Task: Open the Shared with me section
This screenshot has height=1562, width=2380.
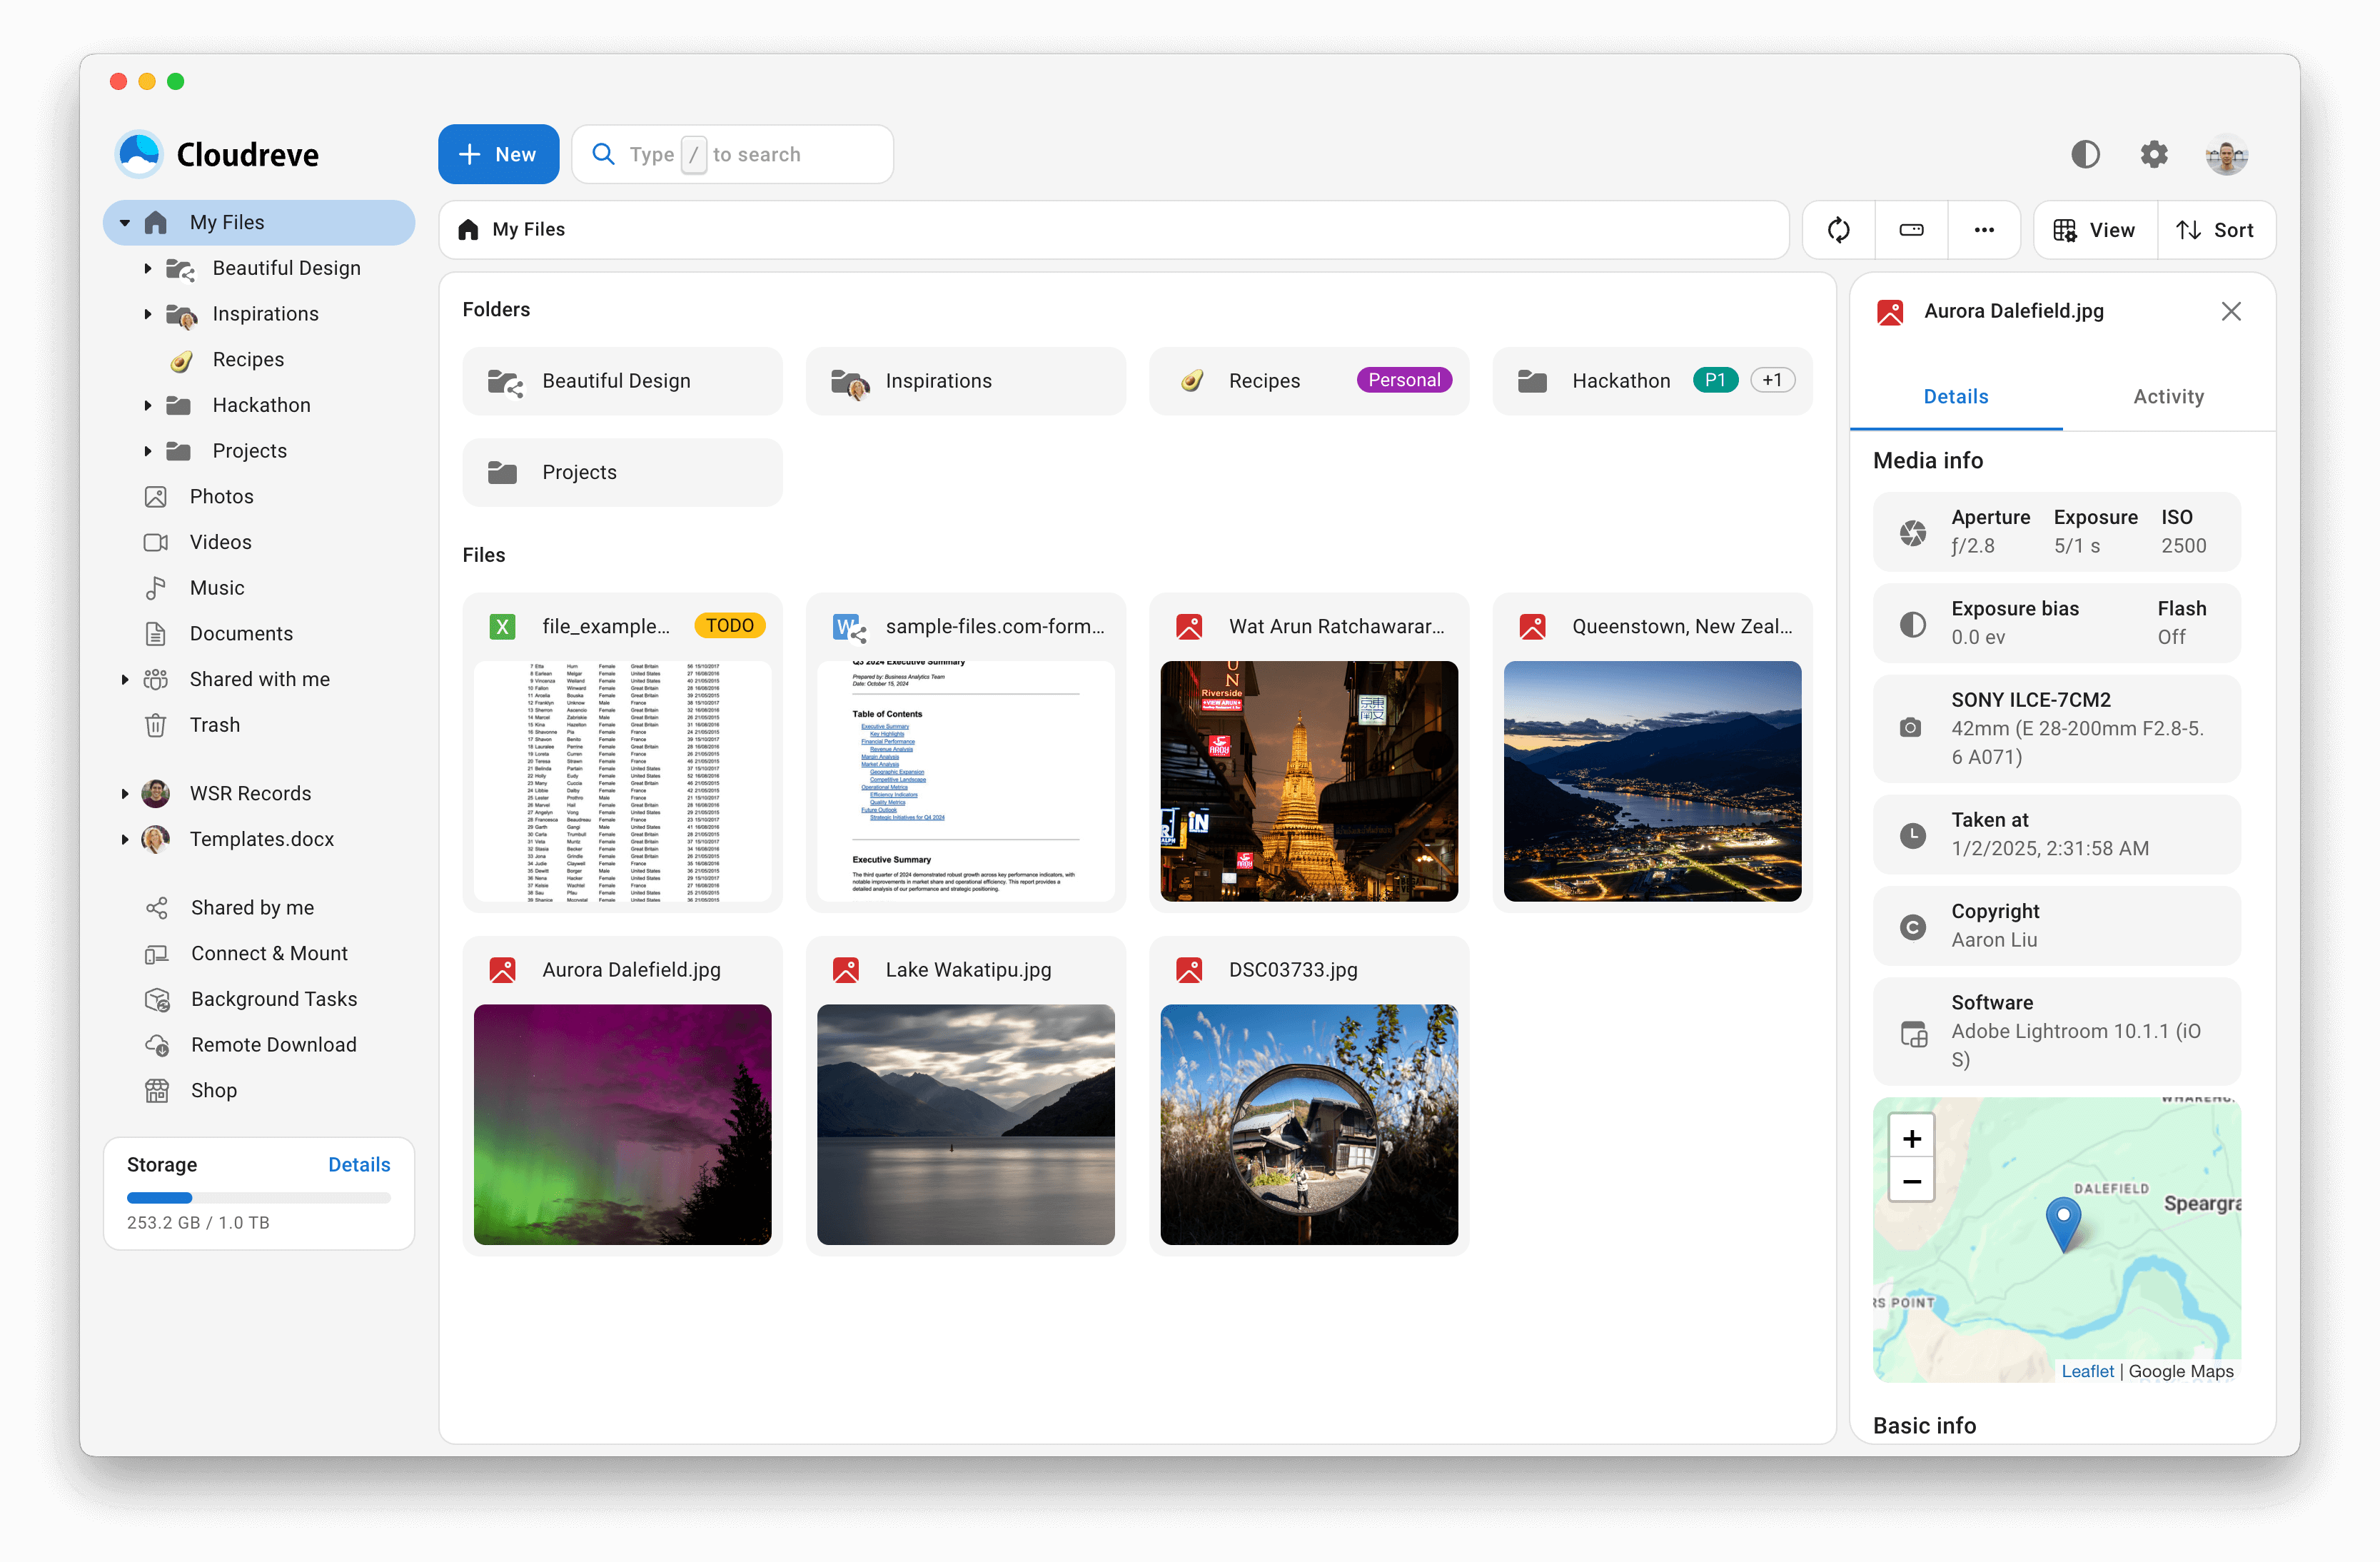Action: pos(259,678)
